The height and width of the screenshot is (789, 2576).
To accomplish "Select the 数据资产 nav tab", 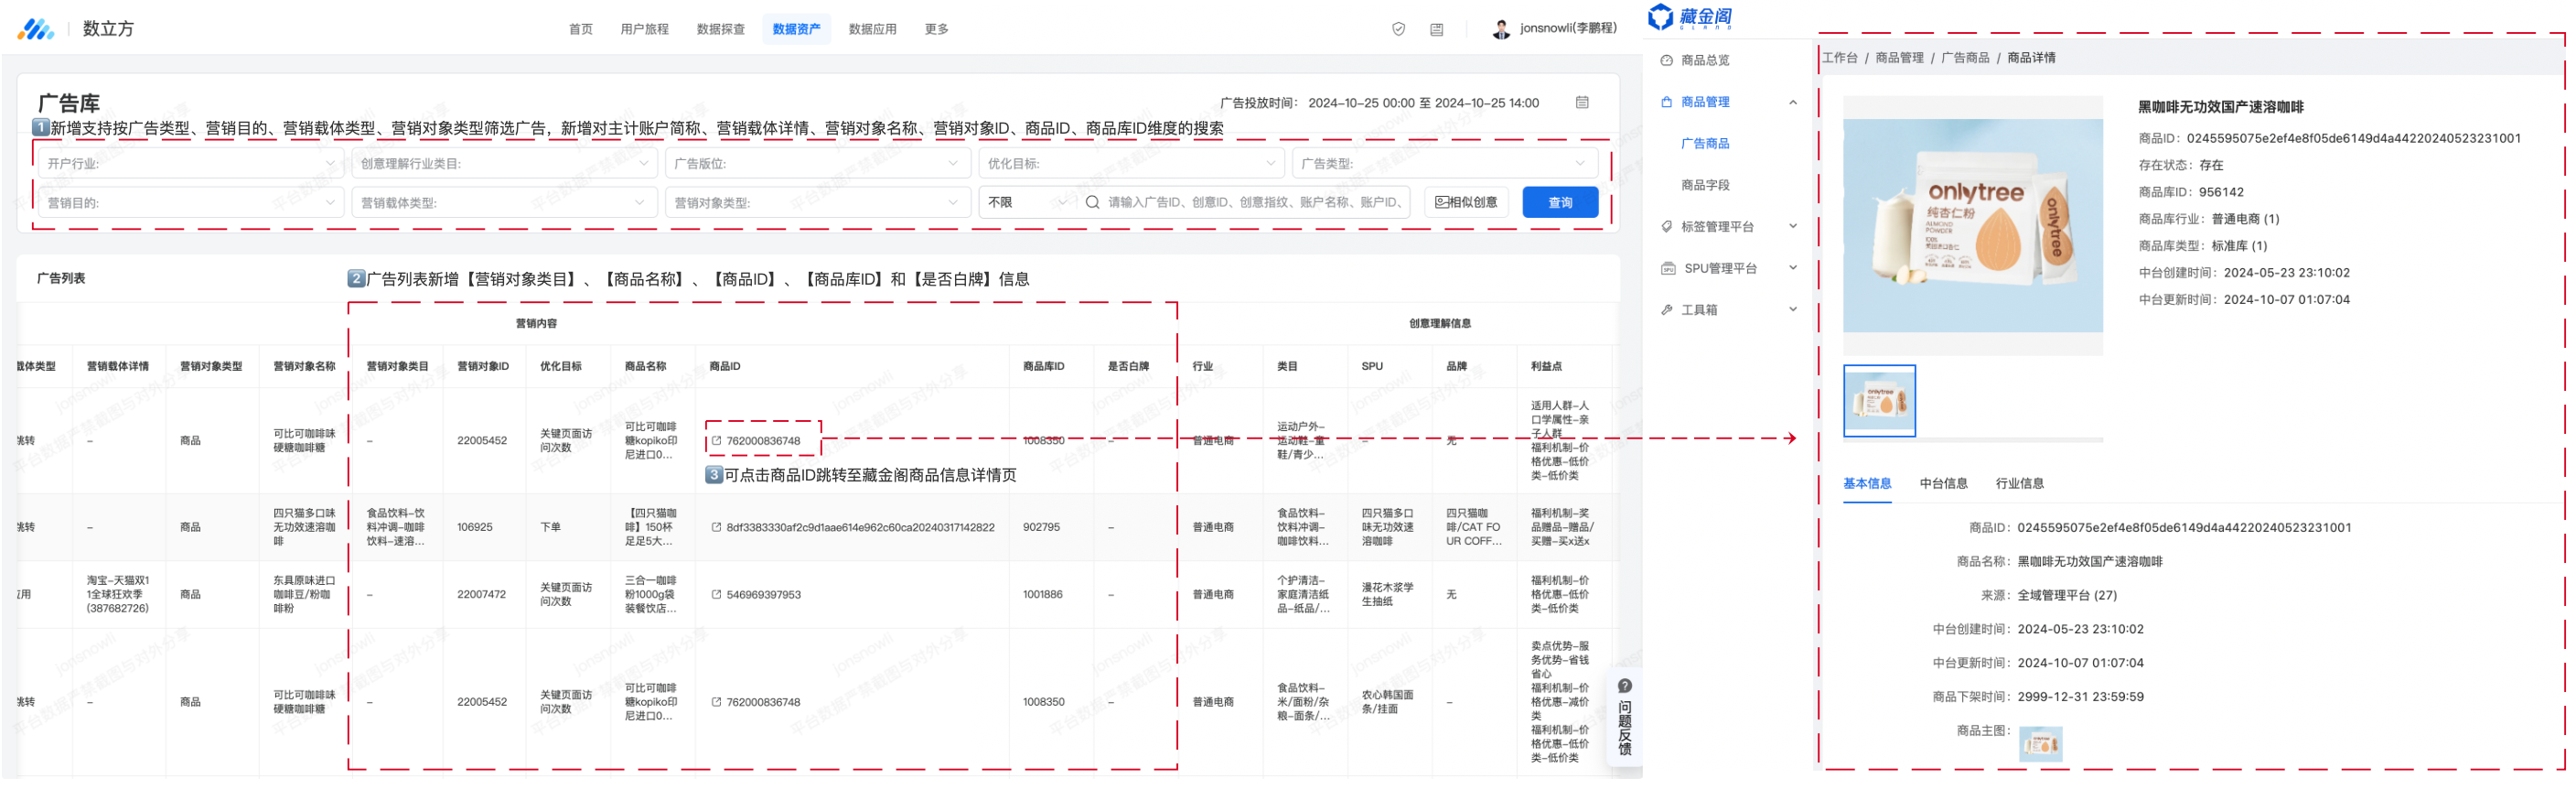I will click(796, 29).
